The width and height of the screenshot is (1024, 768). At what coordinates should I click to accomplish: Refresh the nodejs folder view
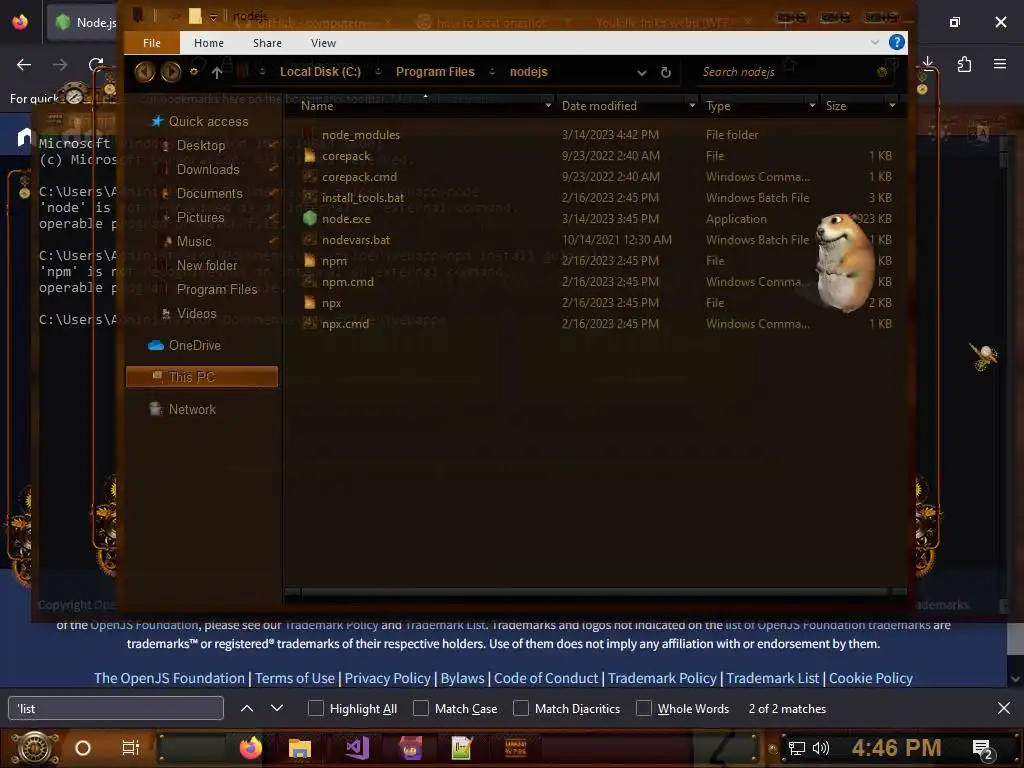665,72
